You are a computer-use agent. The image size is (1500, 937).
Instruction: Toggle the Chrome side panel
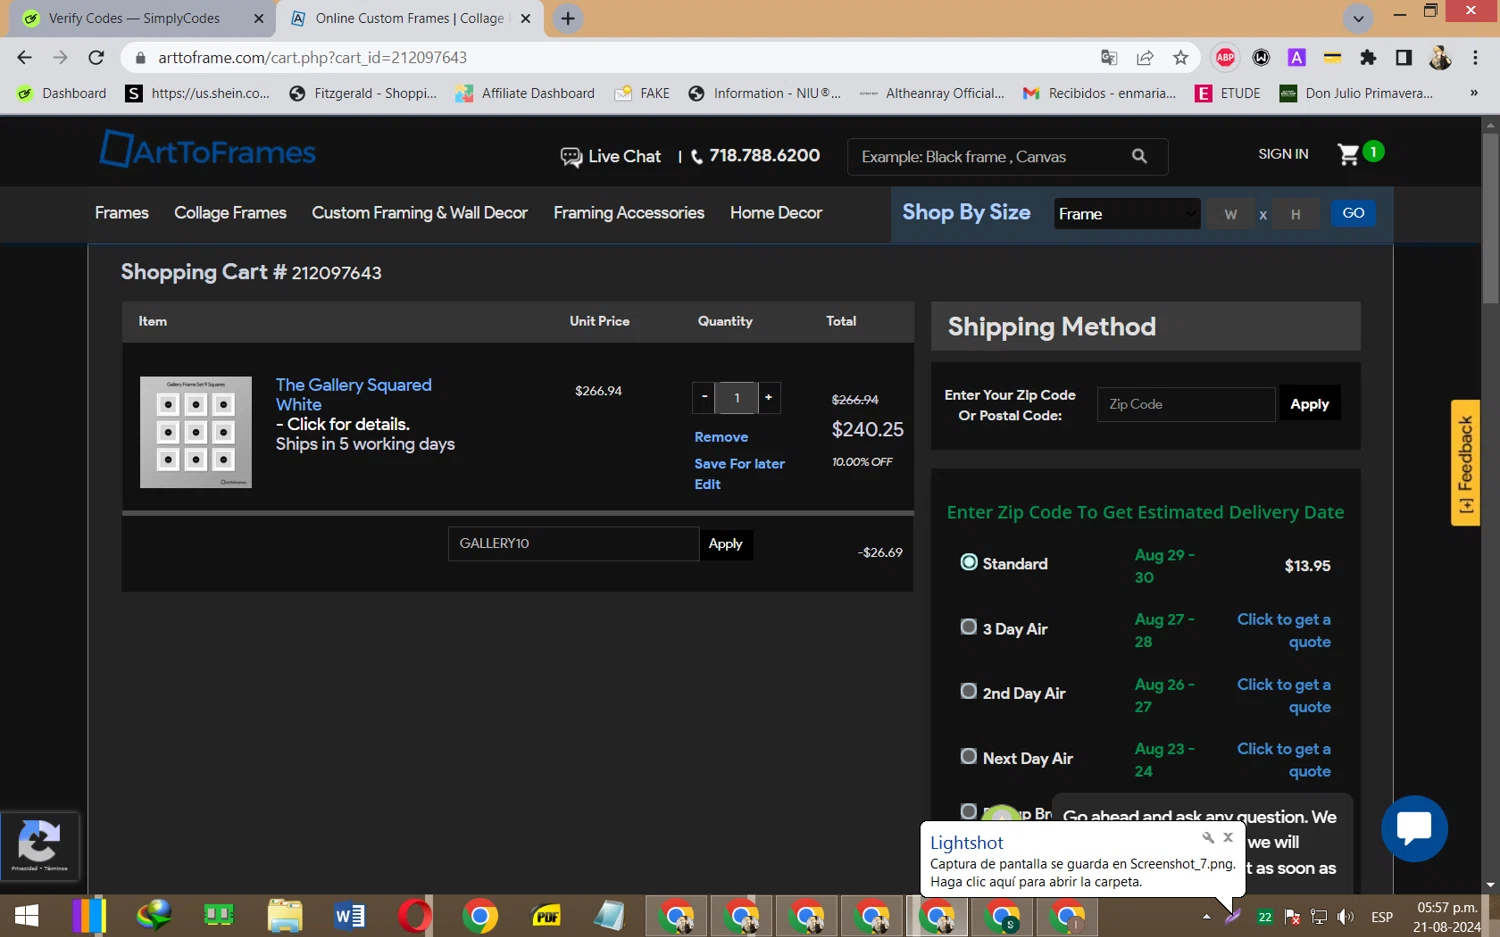pyautogui.click(x=1404, y=58)
